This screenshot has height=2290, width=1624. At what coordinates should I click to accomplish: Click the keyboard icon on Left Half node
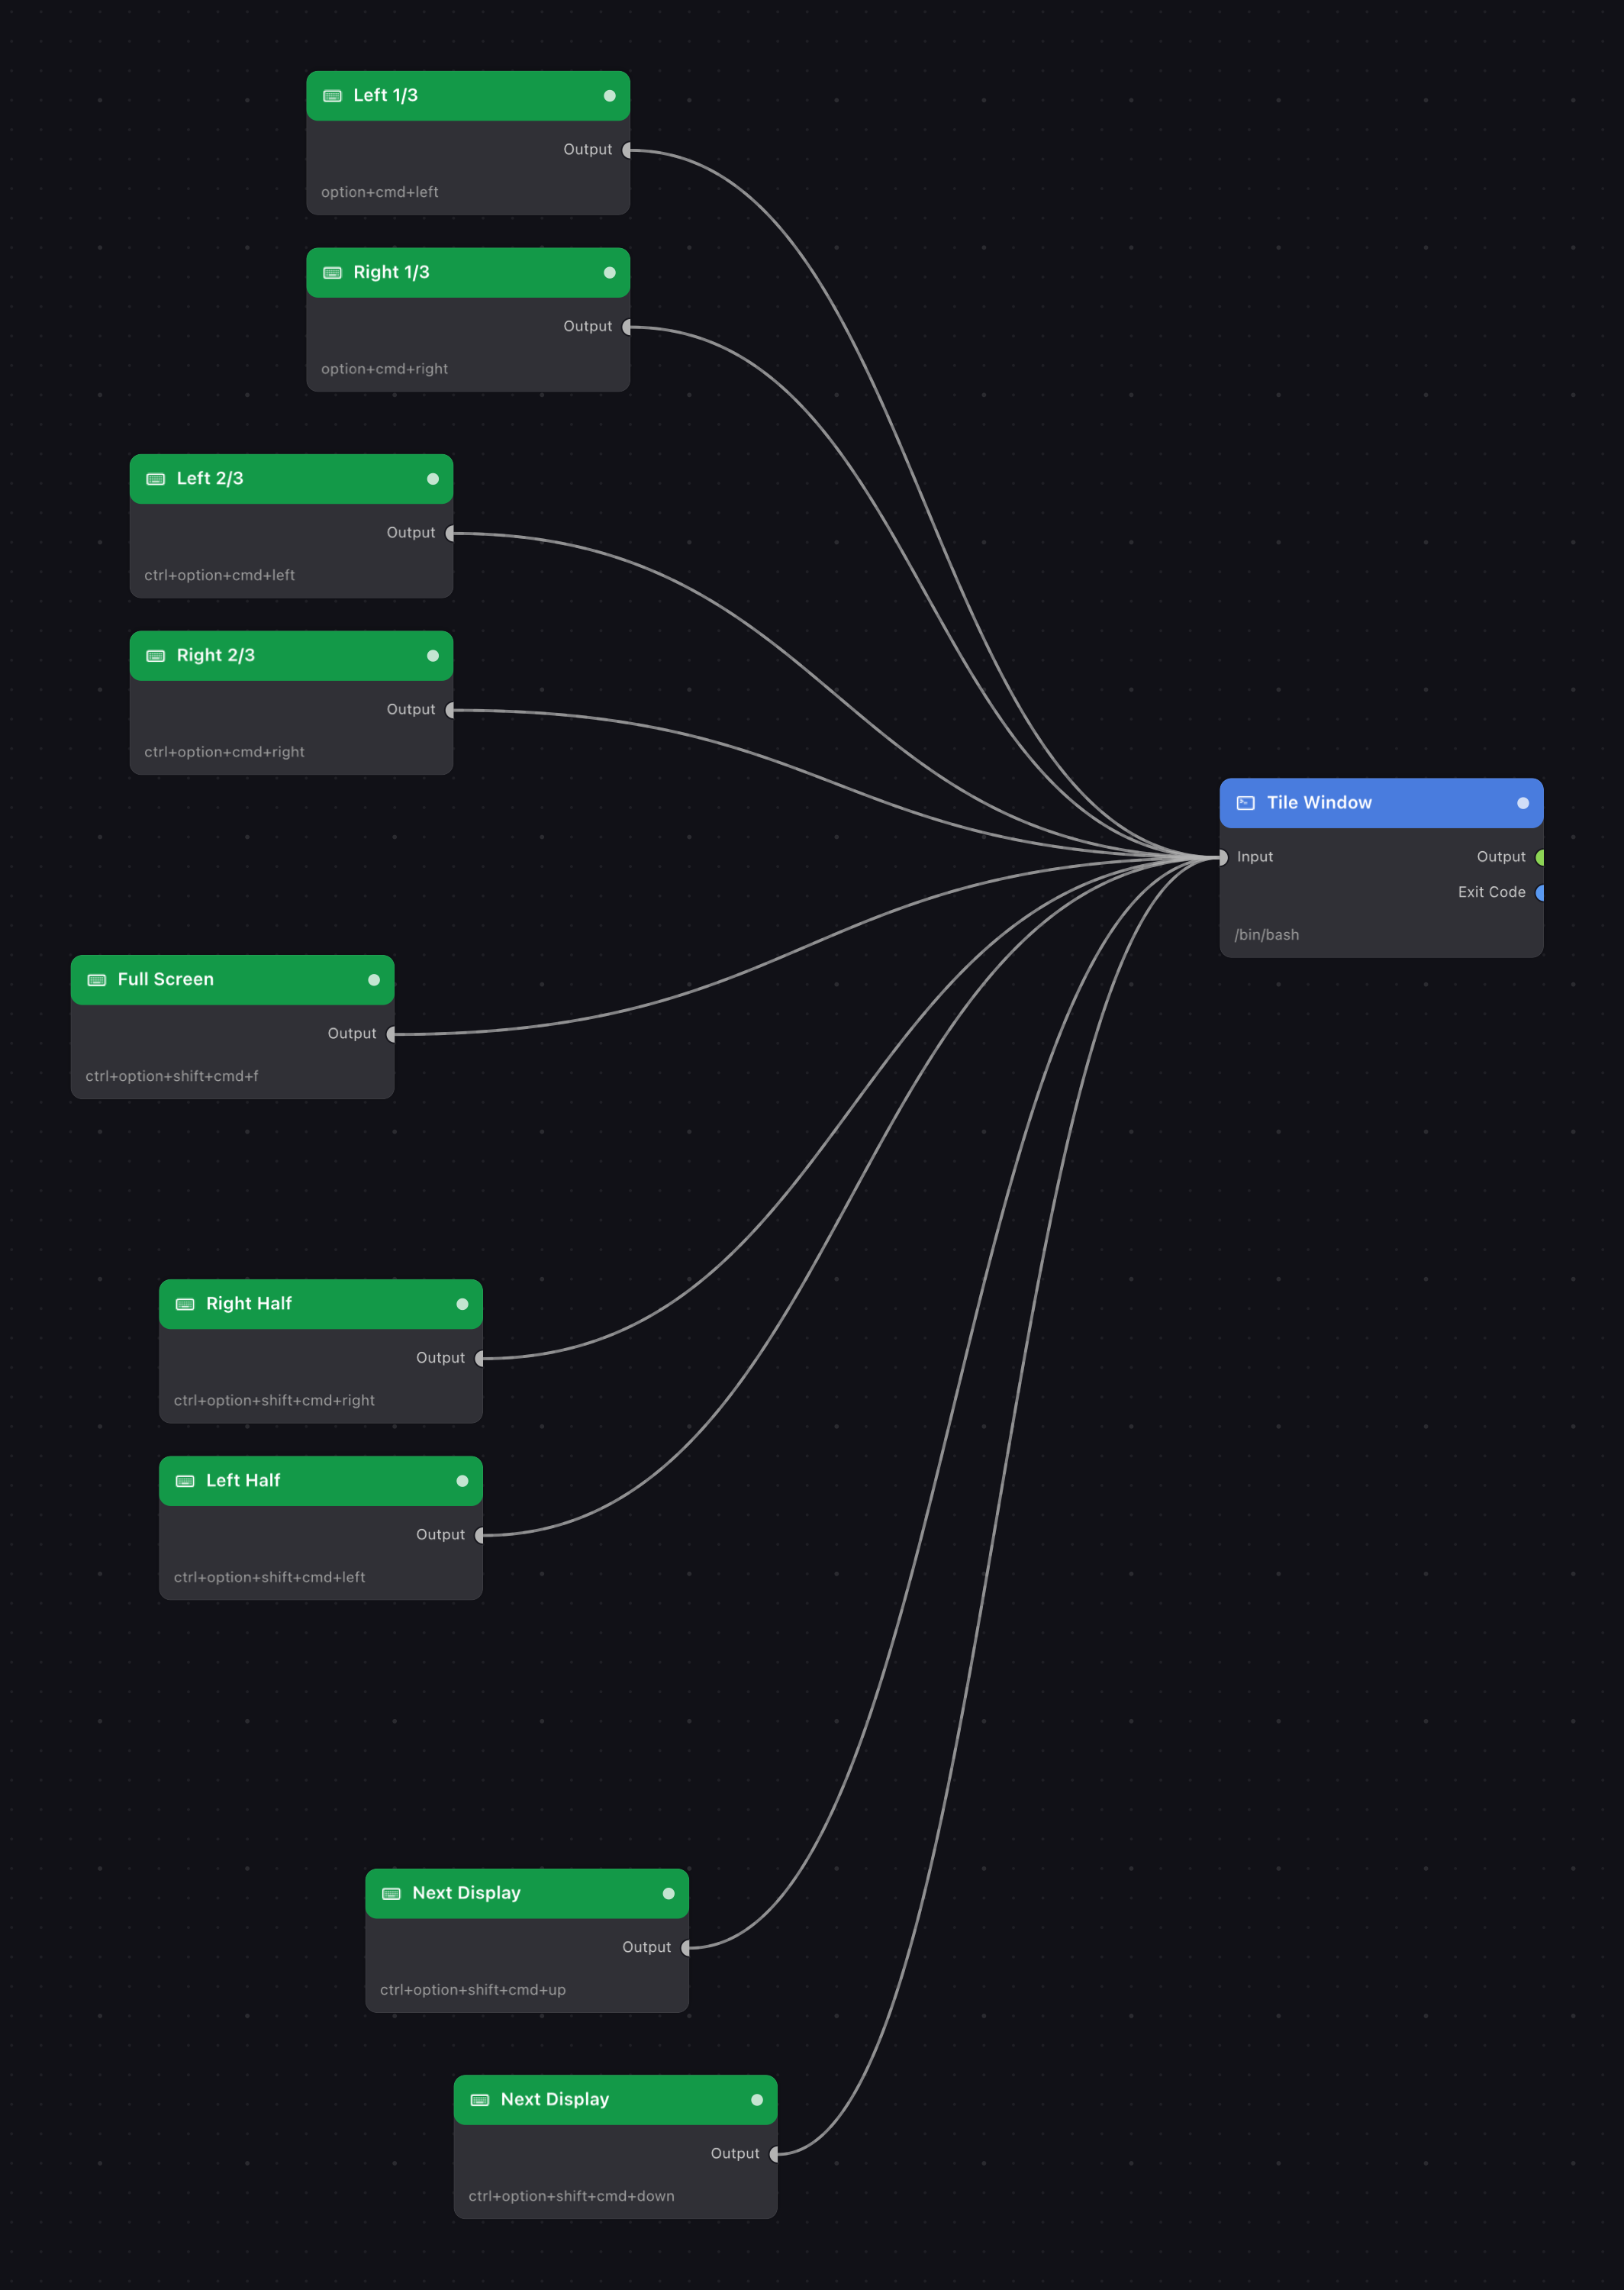(185, 1481)
